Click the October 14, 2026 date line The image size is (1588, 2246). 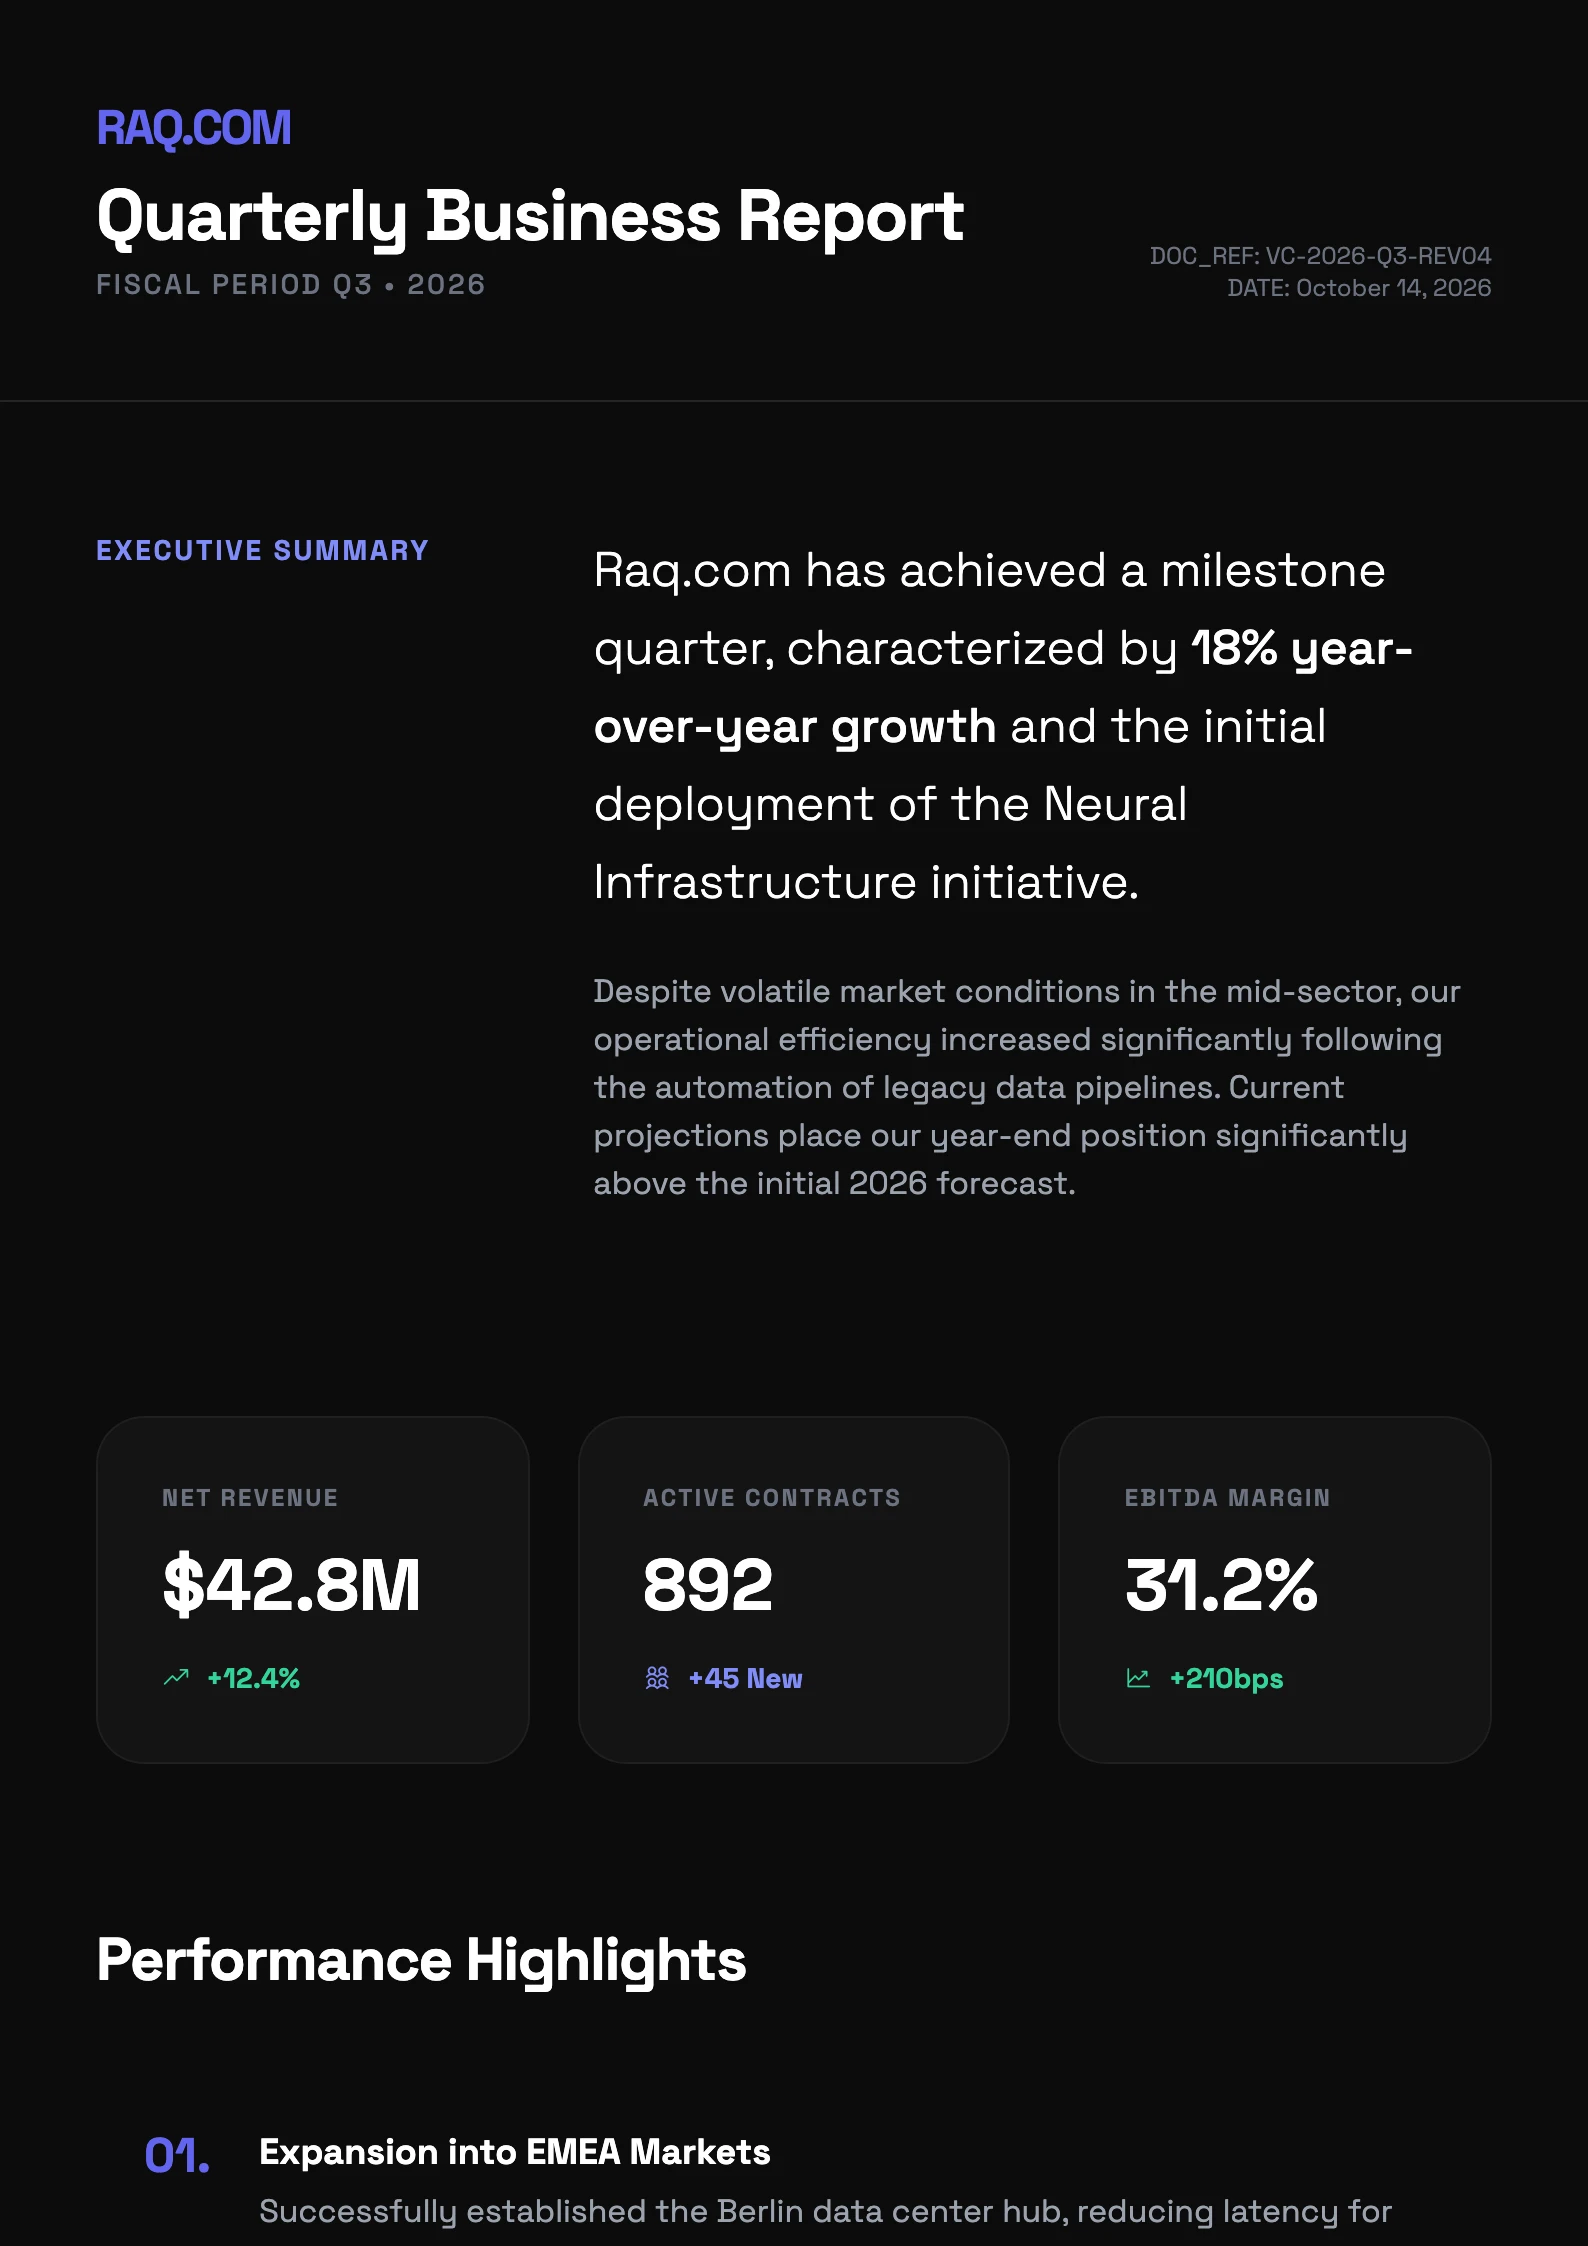coord(1358,288)
